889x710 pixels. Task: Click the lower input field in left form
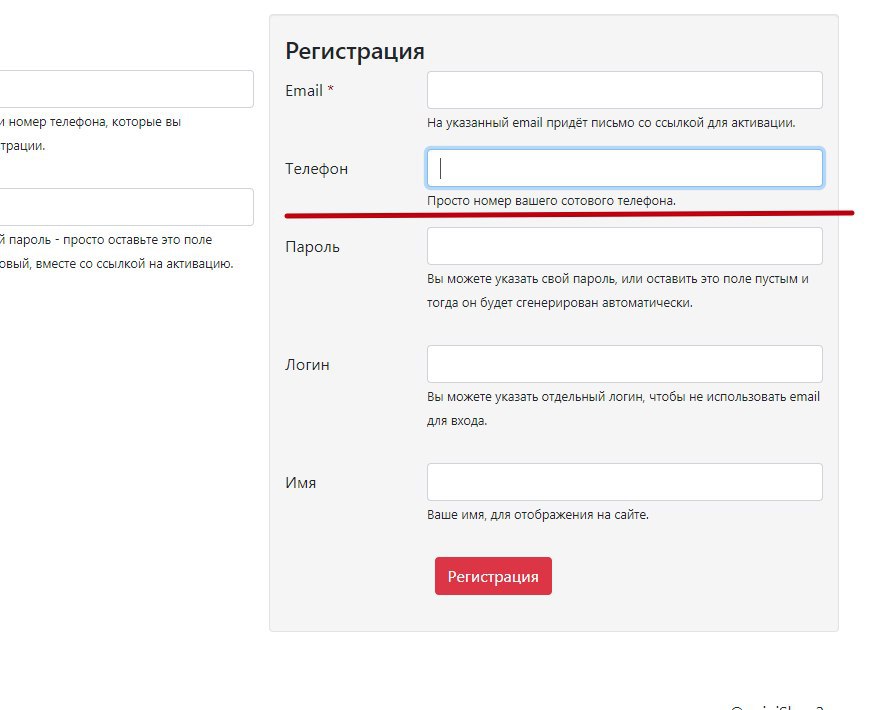point(126,207)
